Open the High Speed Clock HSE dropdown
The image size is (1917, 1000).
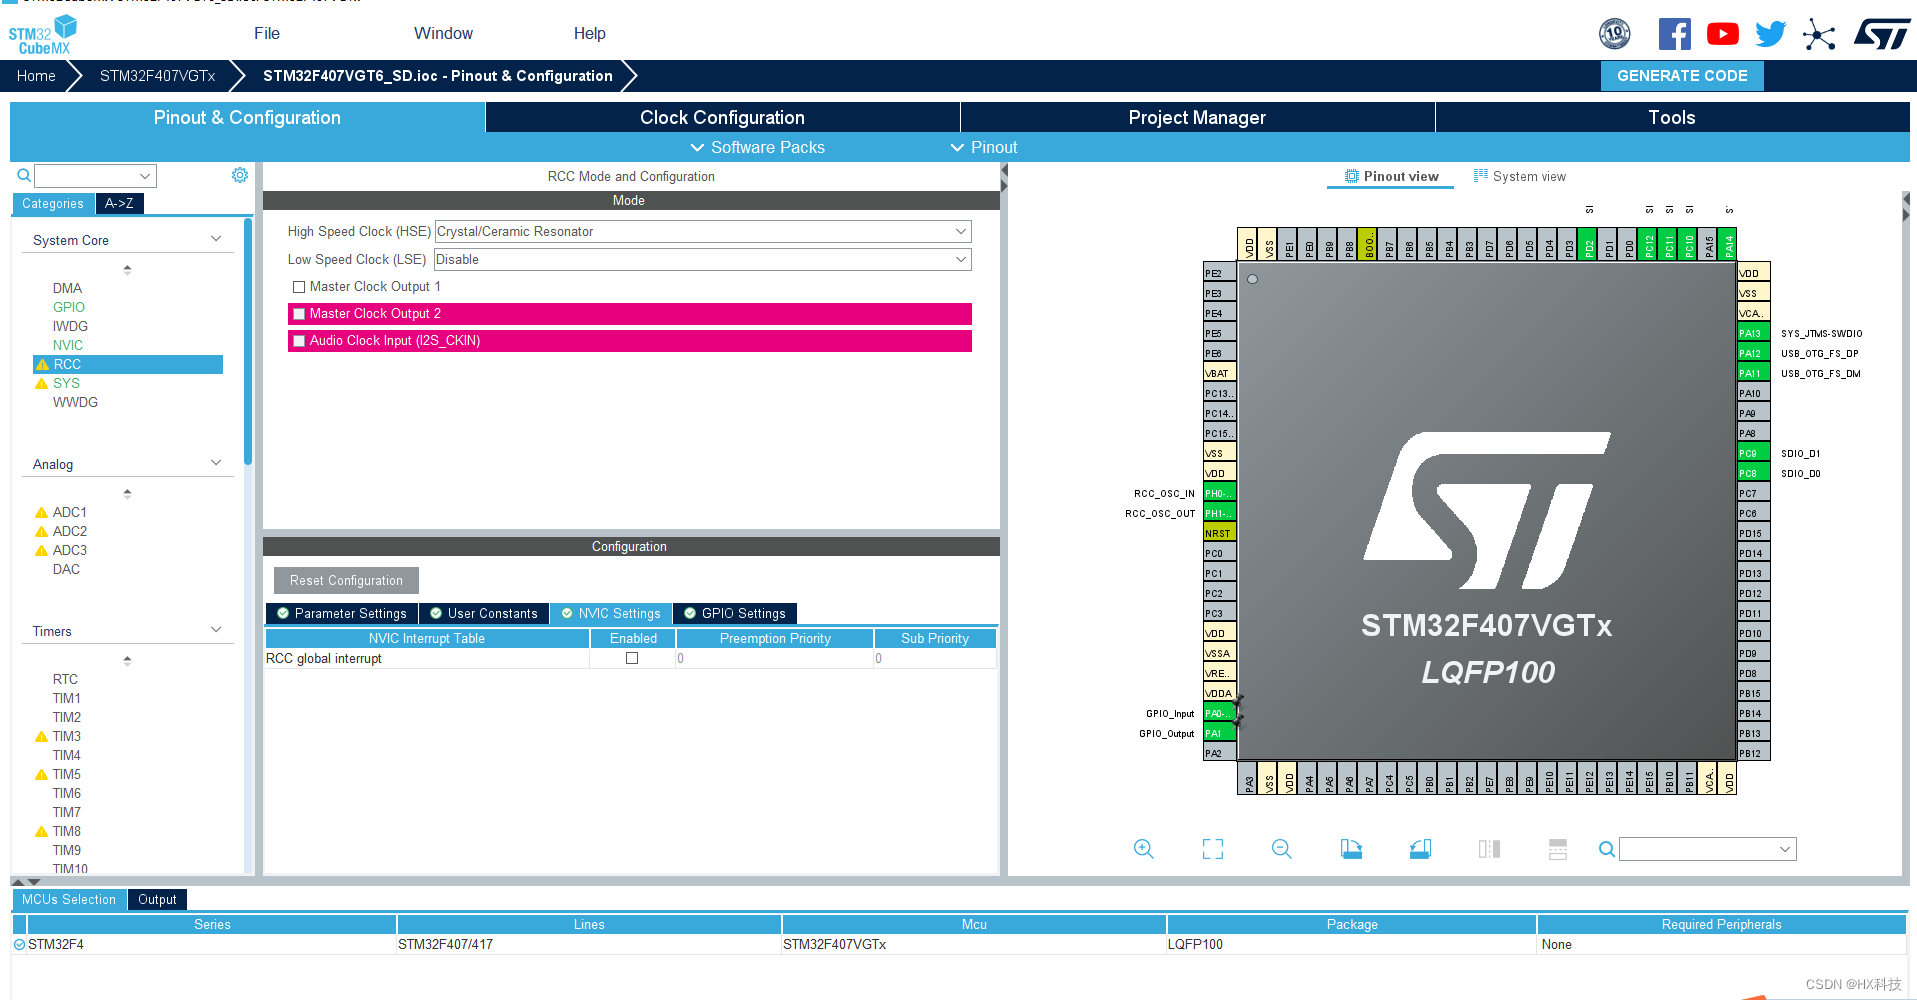pos(703,232)
